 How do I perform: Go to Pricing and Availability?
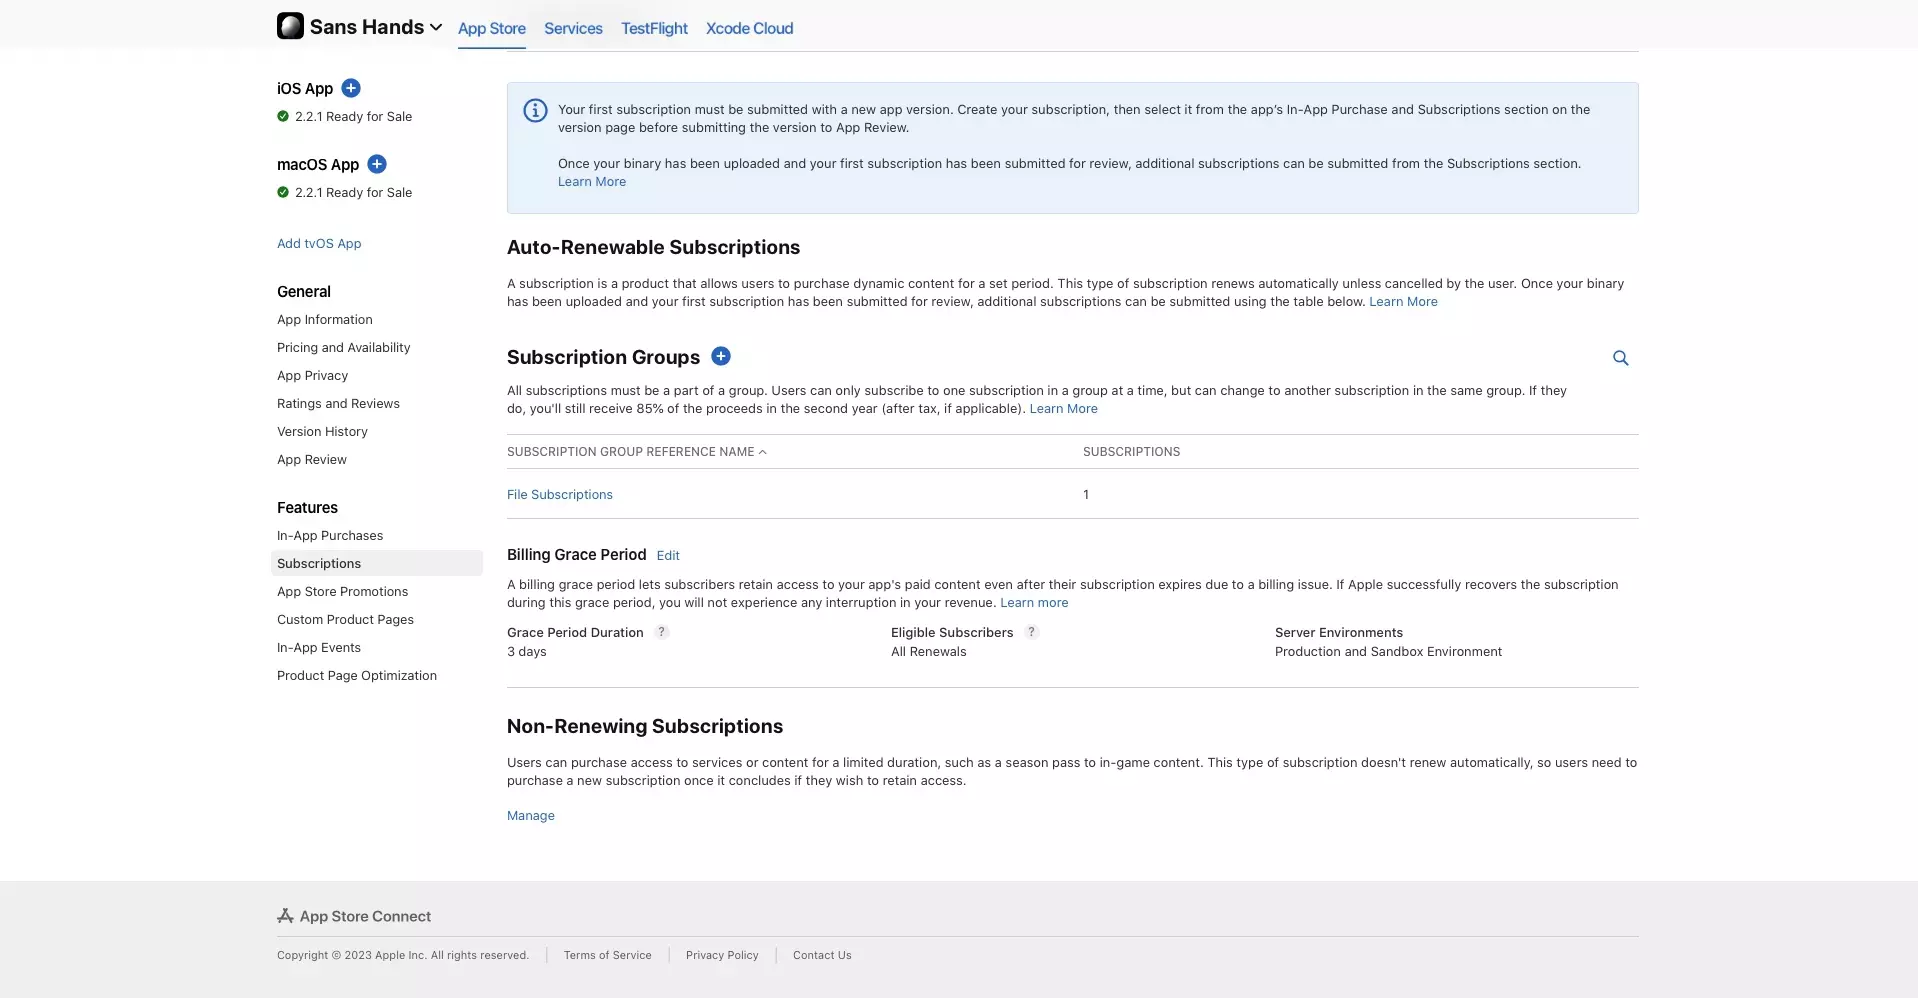point(343,348)
